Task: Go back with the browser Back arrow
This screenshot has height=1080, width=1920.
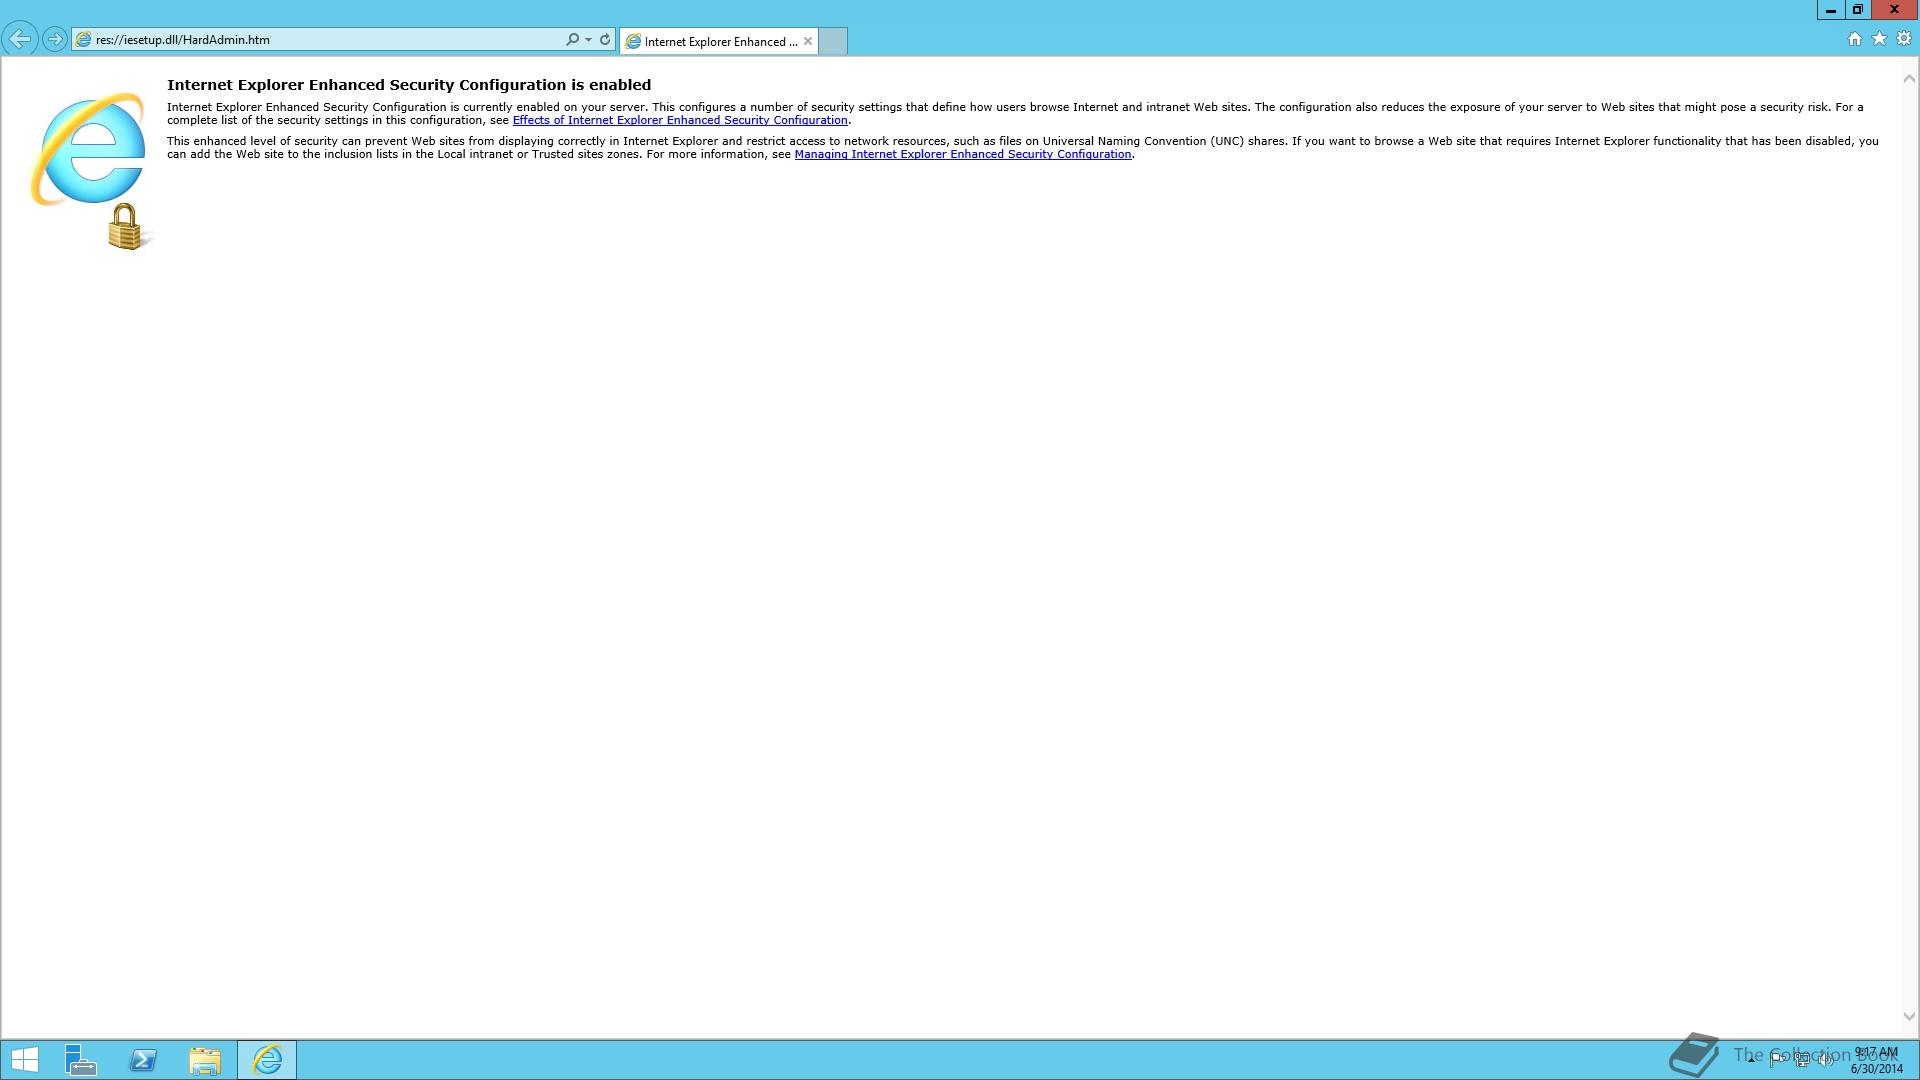Action: pyautogui.click(x=20, y=40)
